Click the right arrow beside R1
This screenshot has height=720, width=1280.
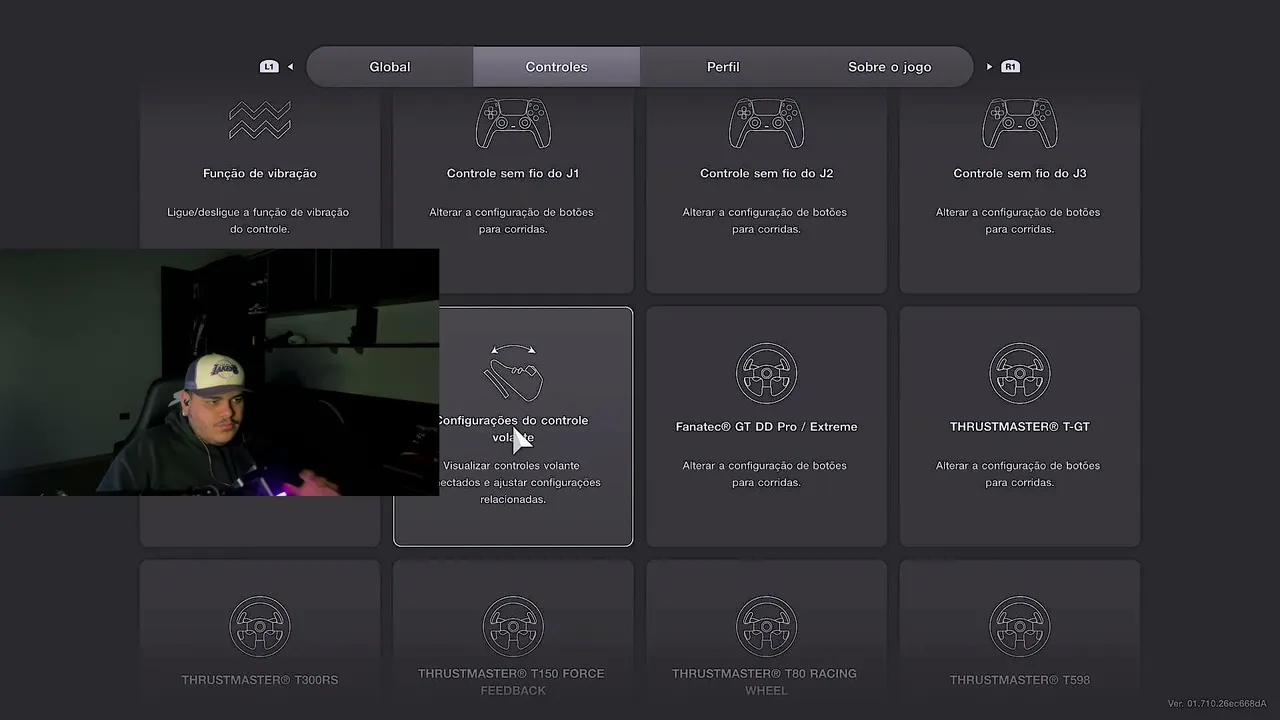989,67
